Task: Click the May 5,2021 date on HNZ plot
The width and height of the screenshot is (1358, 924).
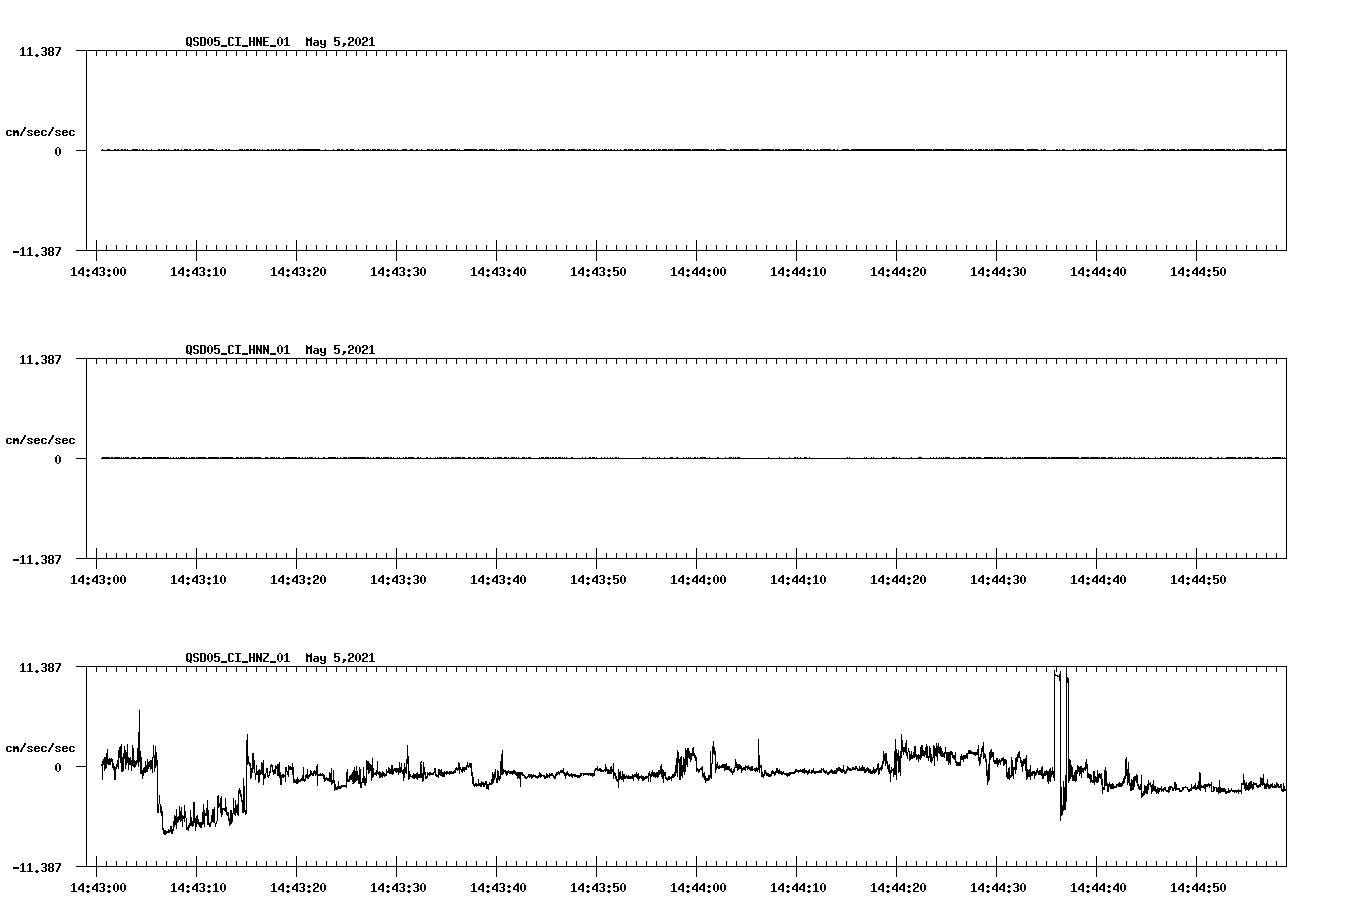Action: (x=340, y=658)
